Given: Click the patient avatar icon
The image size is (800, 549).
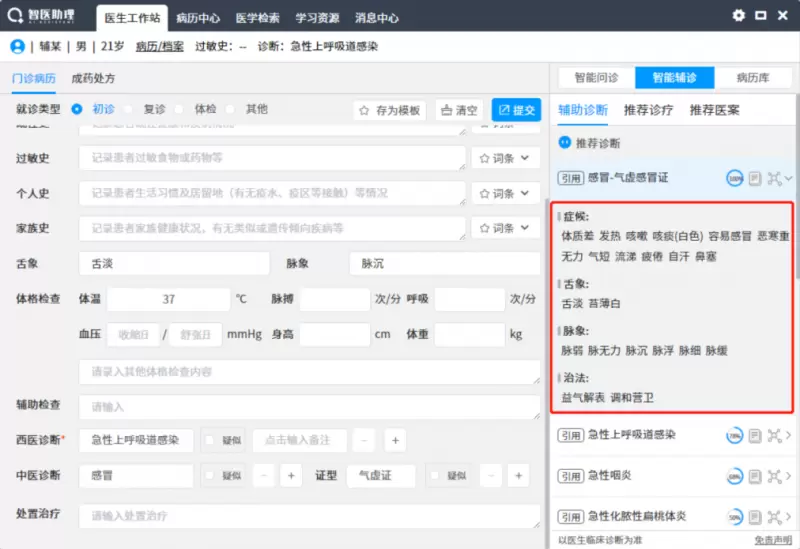Looking at the screenshot, I should (x=17, y=46).
